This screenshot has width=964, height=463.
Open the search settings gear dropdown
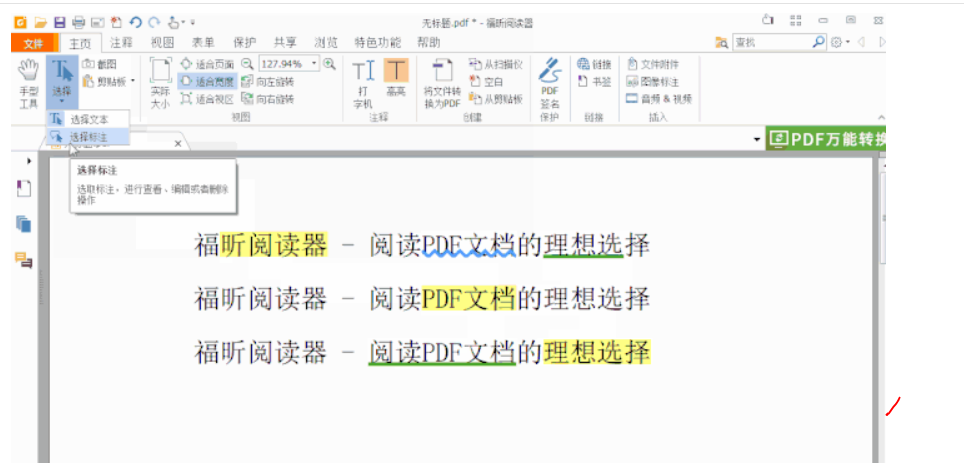[x=840, y=42]
